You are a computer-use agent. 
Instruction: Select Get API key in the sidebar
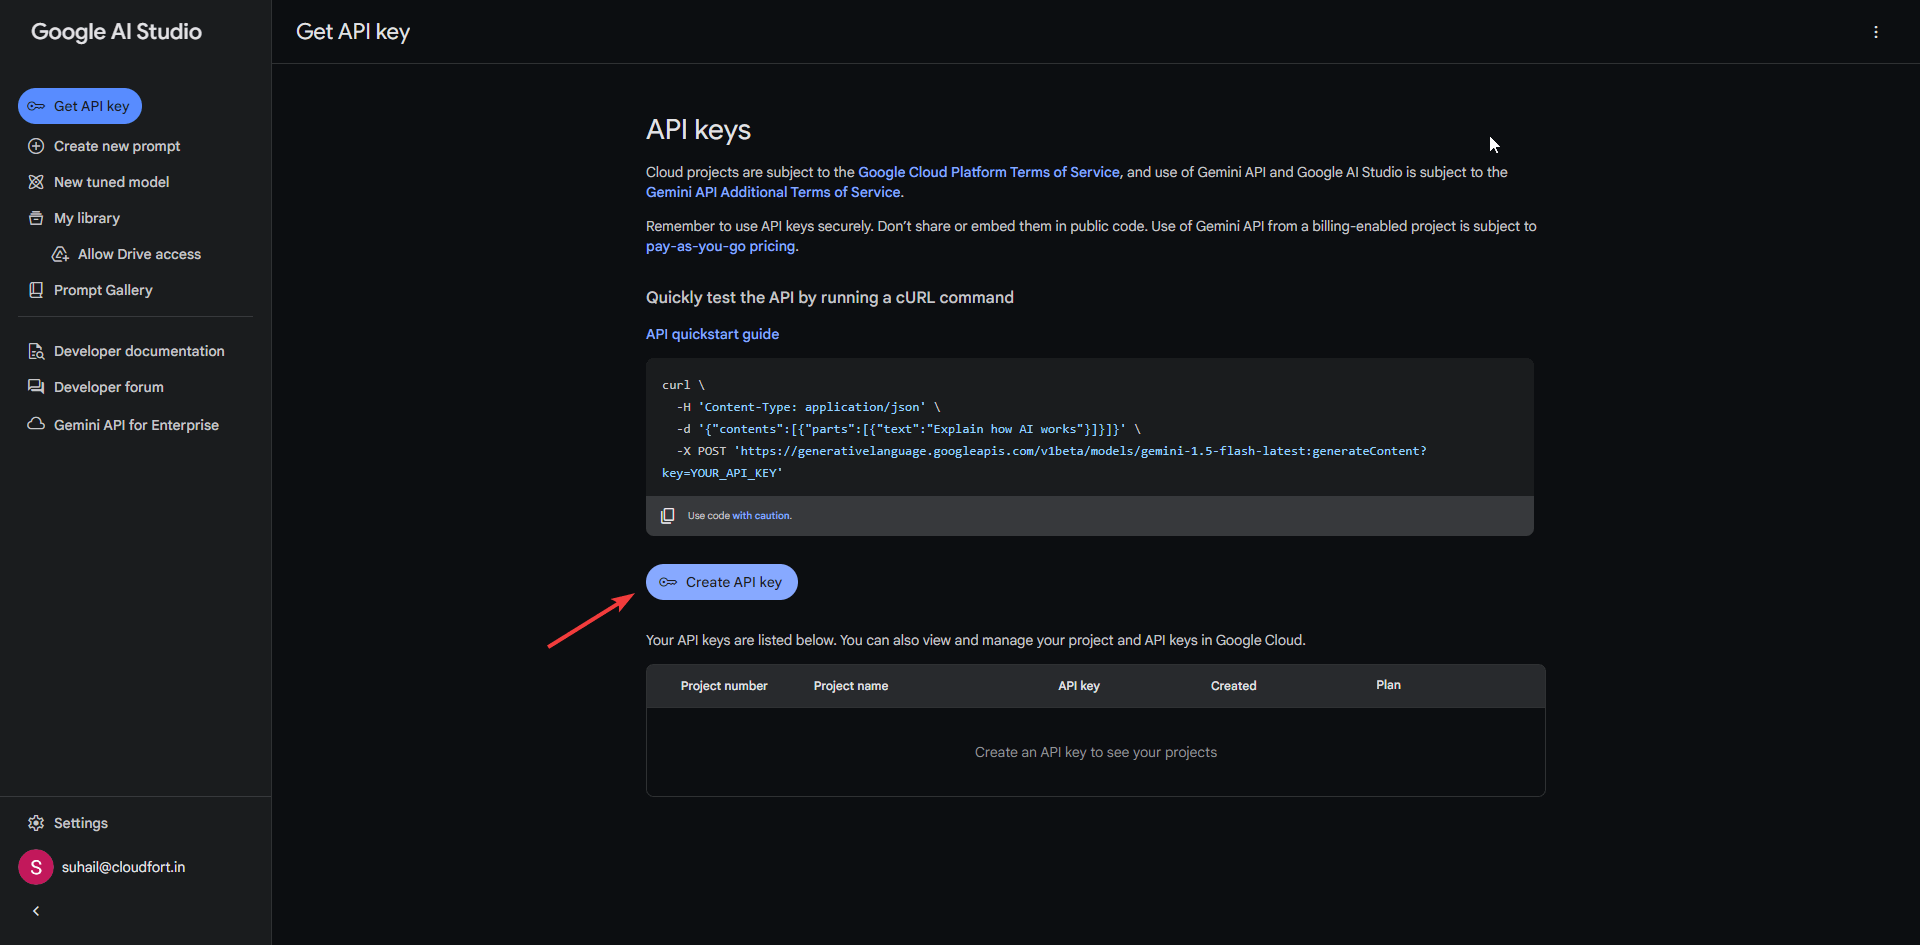coord(79,105)
